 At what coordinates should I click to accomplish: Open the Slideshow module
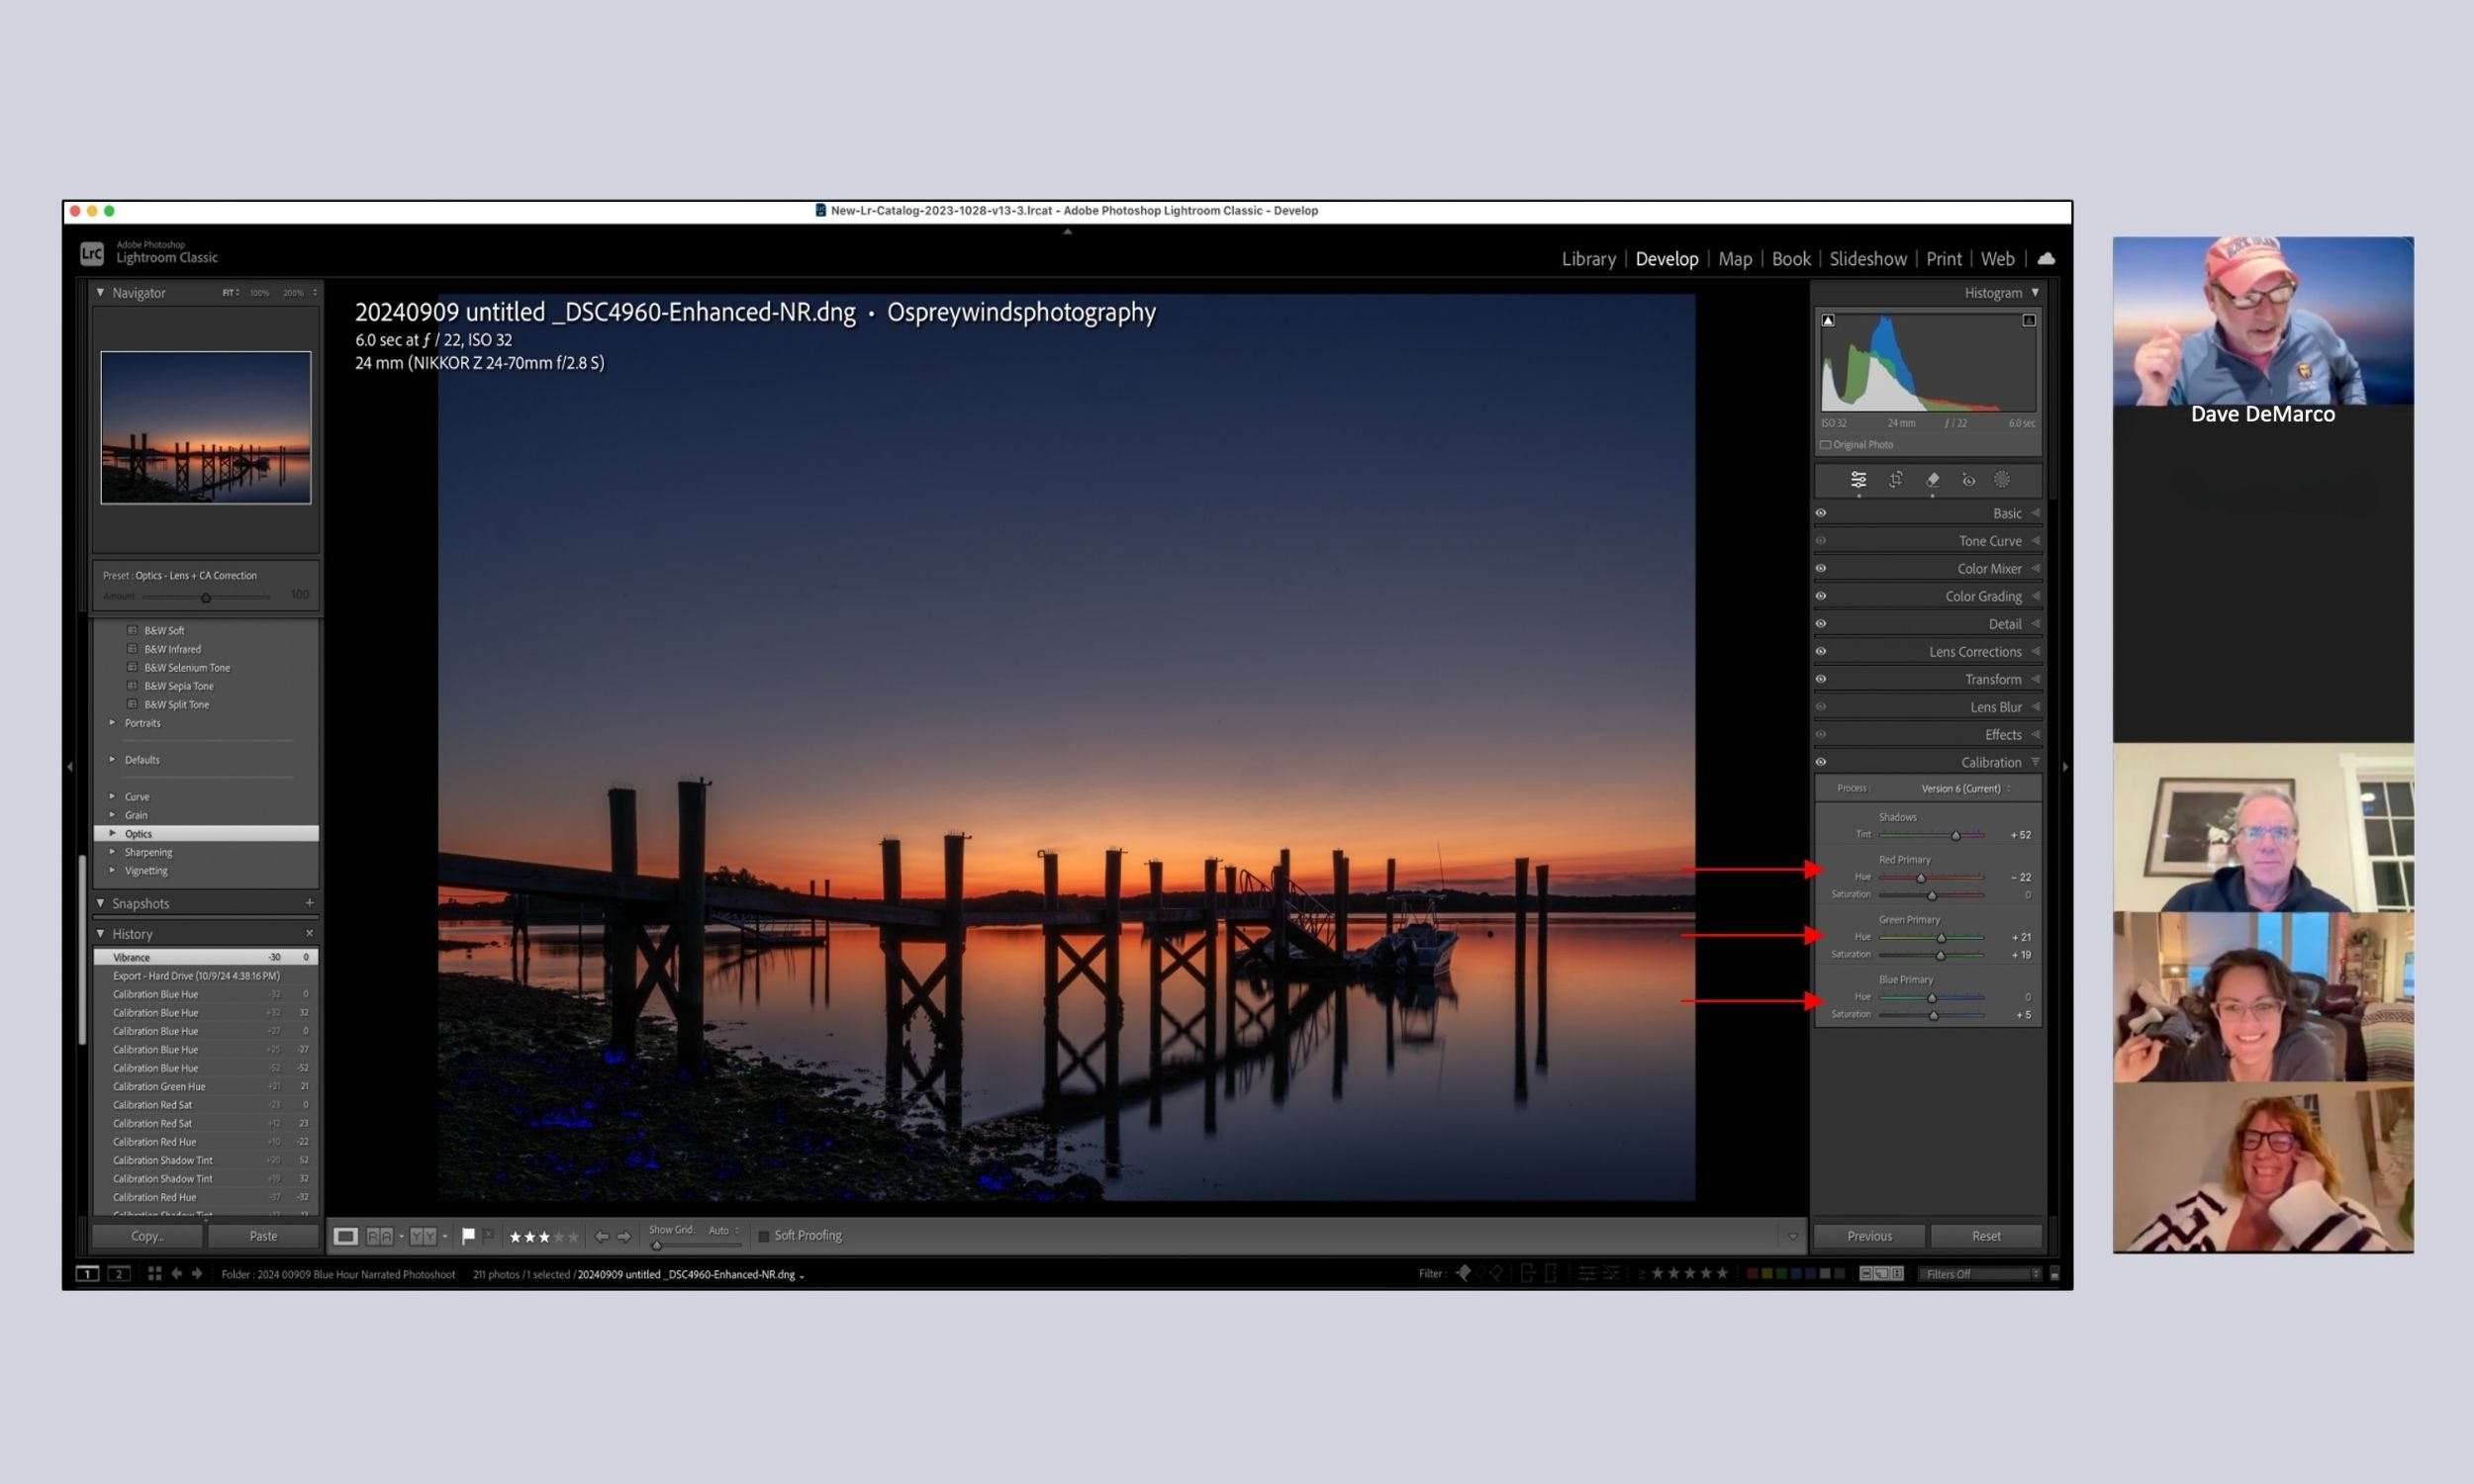[x=1868, y=258]
